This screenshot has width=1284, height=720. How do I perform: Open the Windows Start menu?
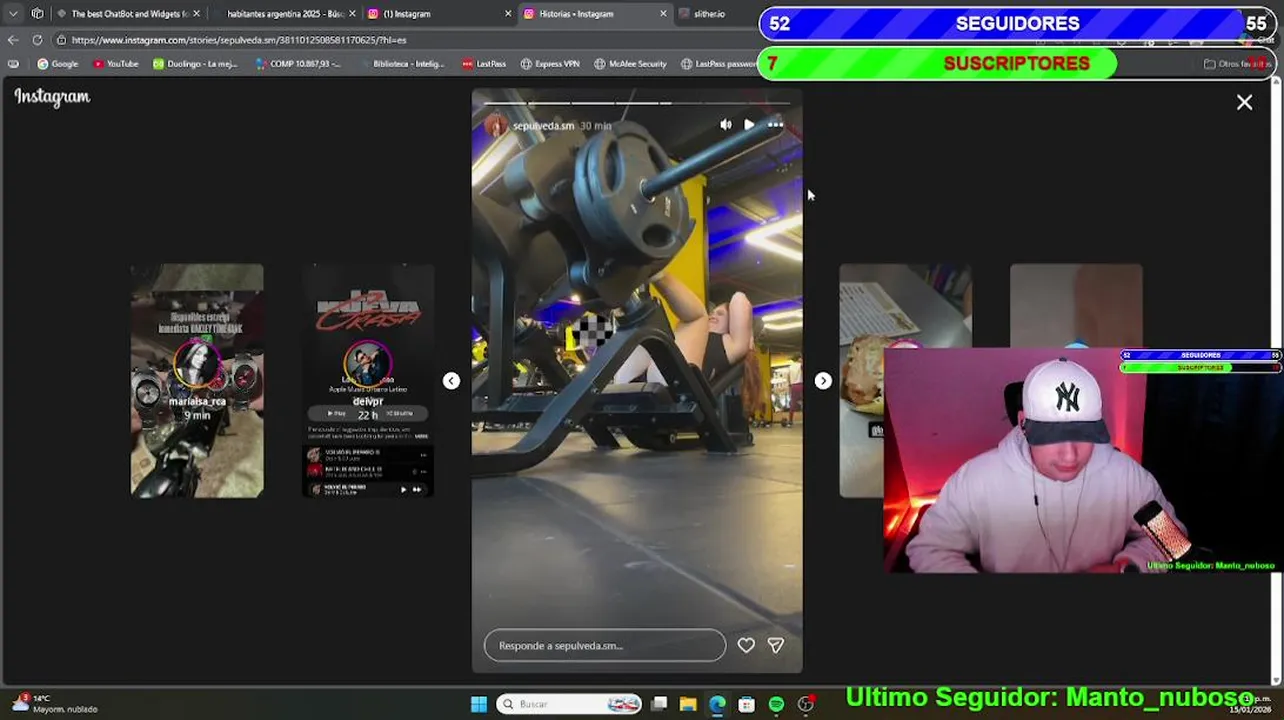479,704
